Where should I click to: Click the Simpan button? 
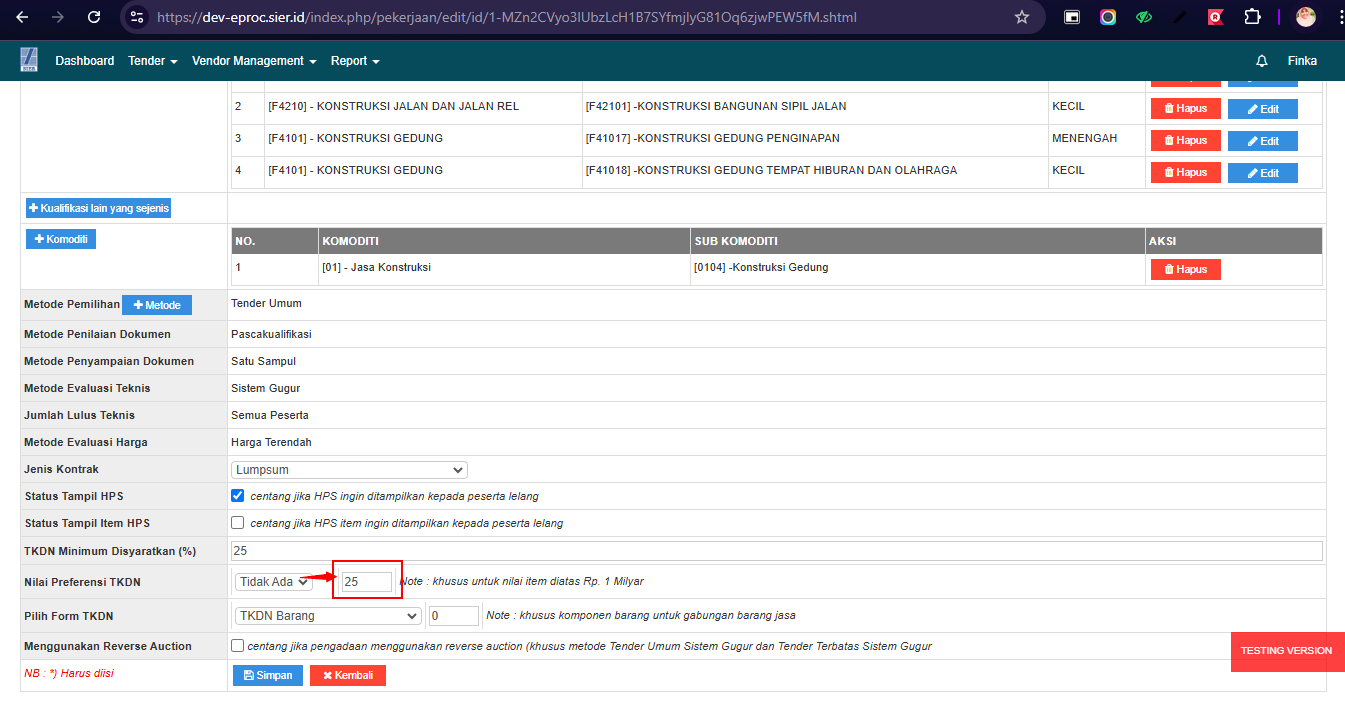[267, 676]
